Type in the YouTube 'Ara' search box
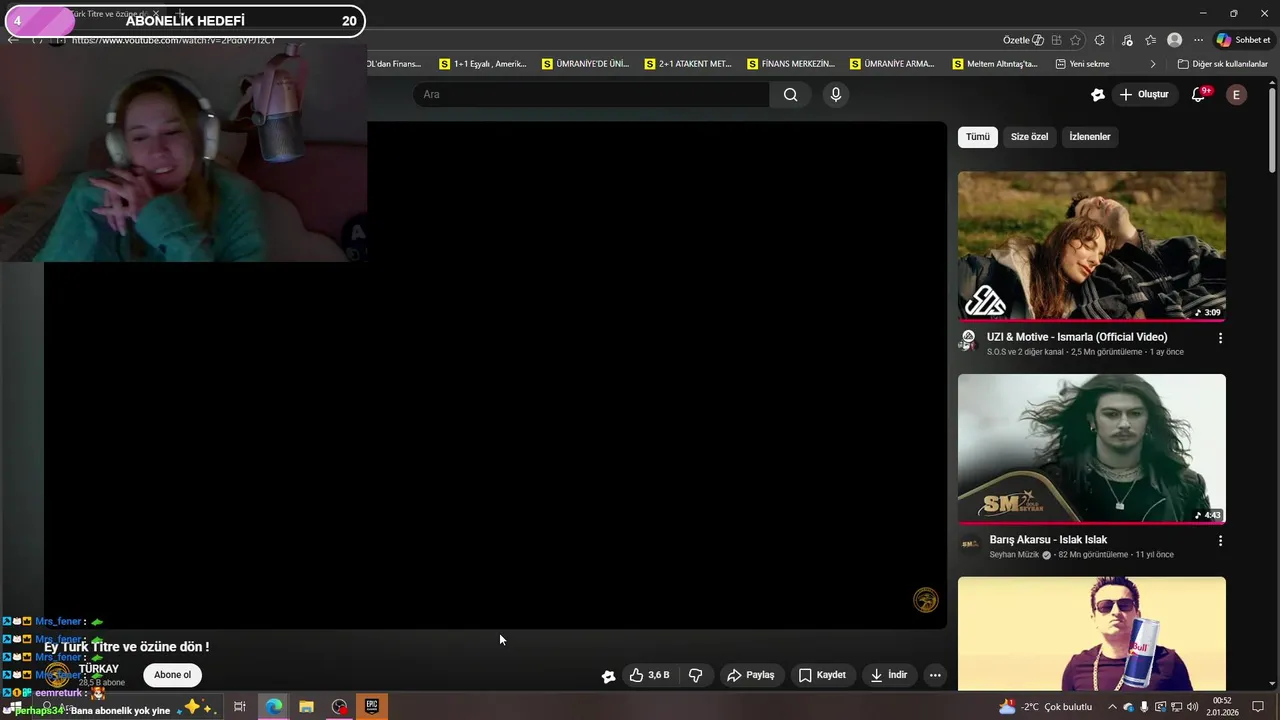This screenshot has width=1280, height=720. click(591, 94)
